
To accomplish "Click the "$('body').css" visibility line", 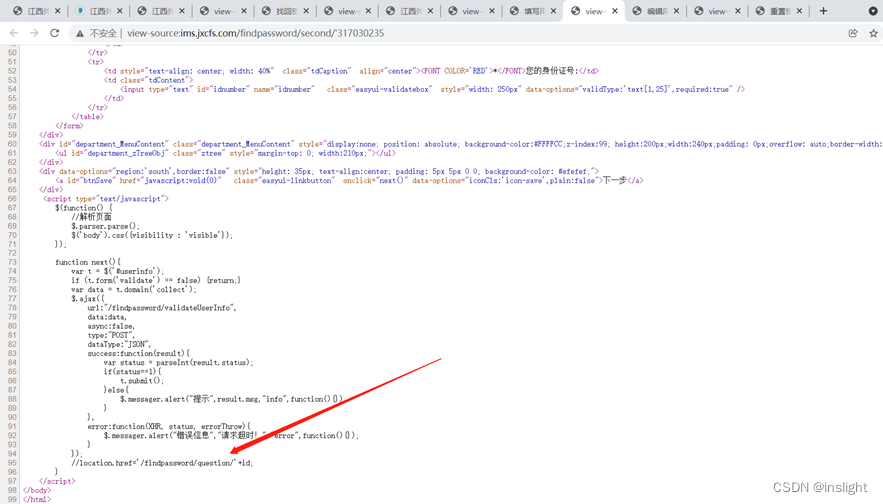I will pos(152,235).
